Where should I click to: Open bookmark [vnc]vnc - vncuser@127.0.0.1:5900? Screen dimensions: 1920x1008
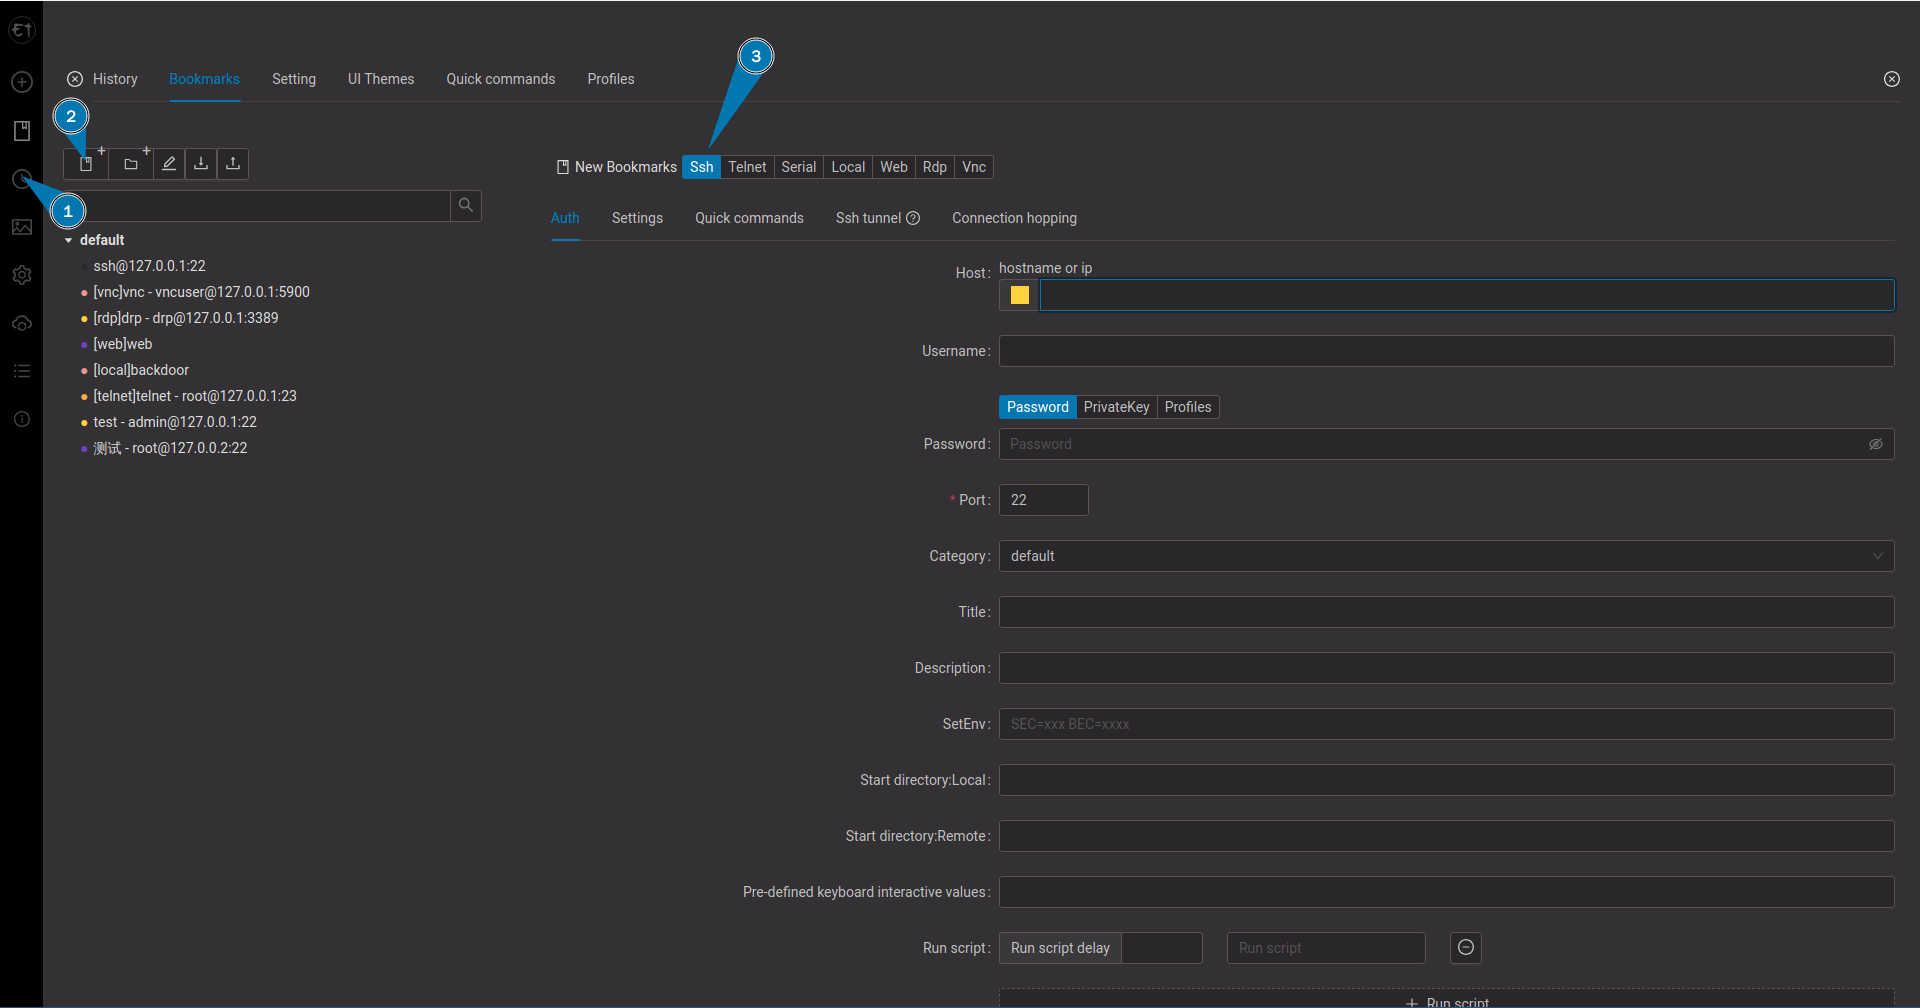202,292
